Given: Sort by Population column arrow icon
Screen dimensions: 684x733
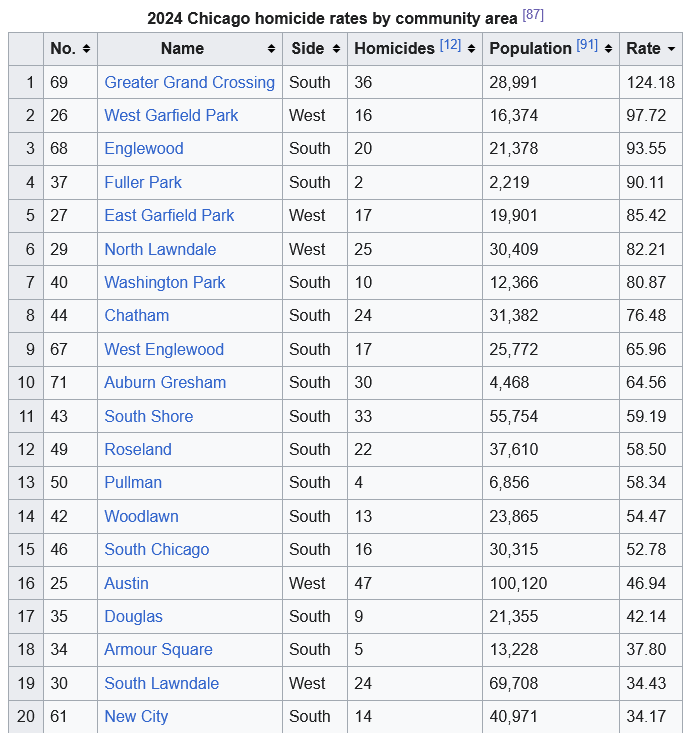Looking at the screenshot, I should [608, 49].
